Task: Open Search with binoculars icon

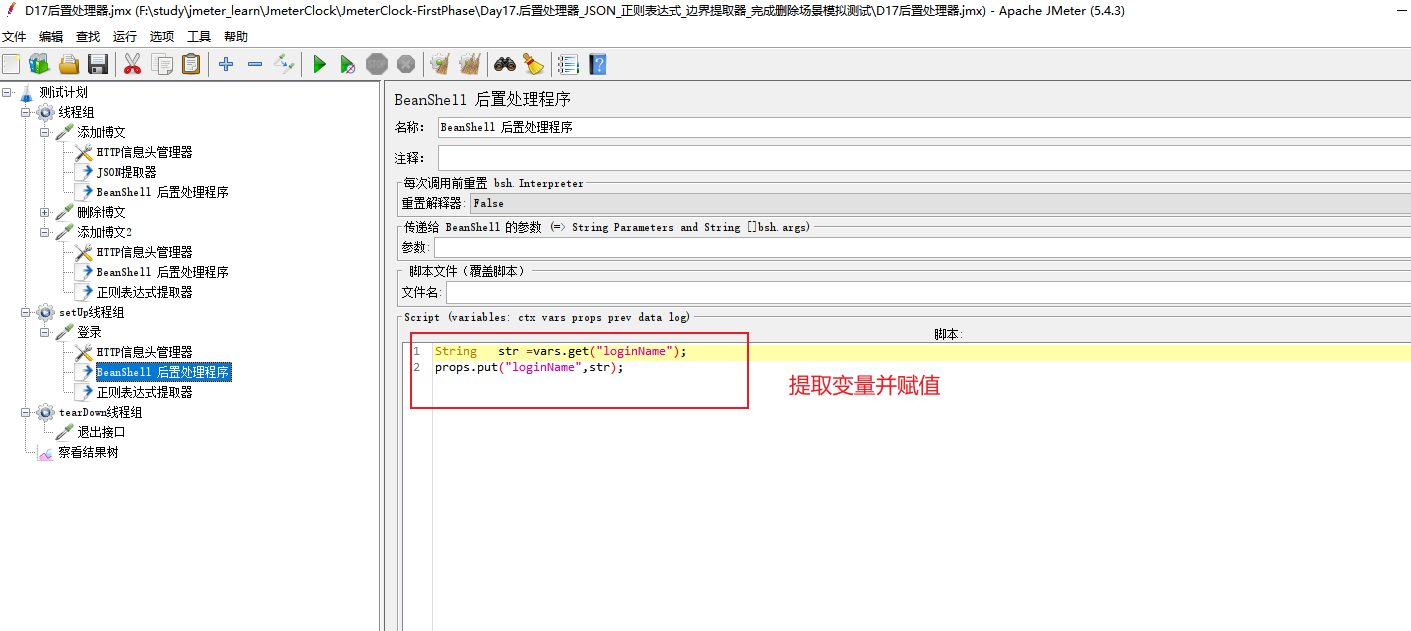Action: (505, 65)
